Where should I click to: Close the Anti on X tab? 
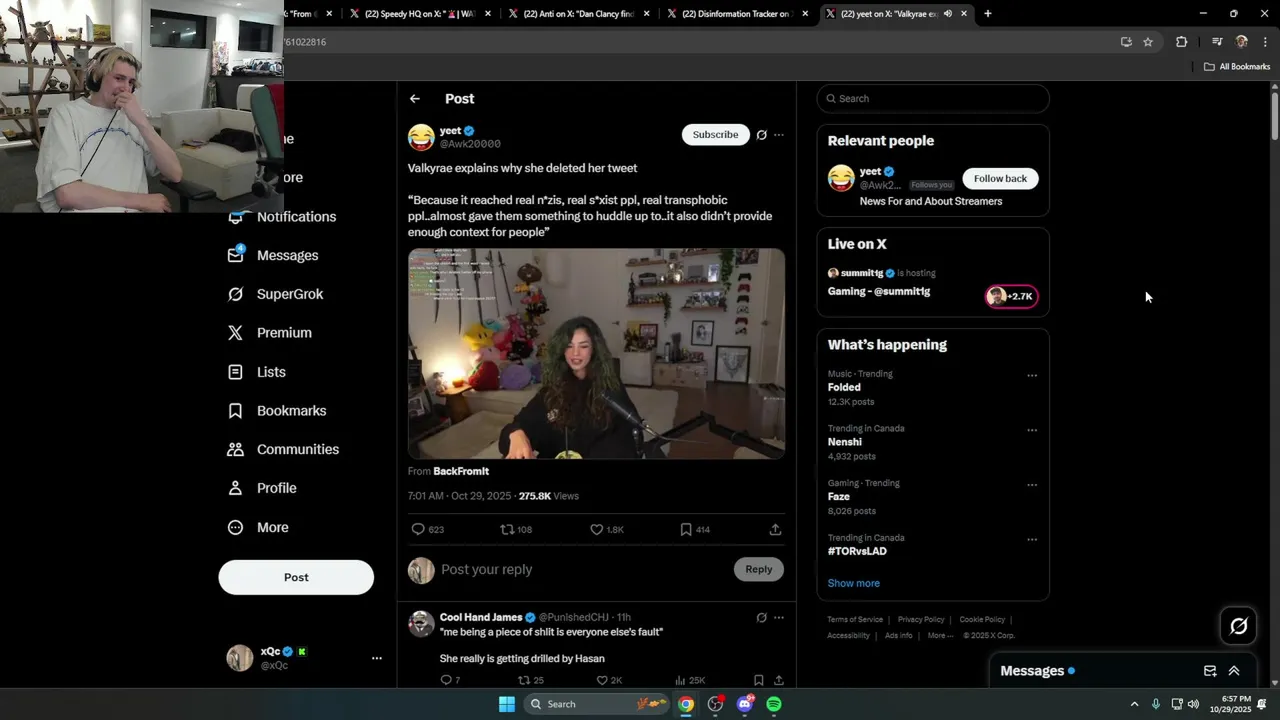(647, 14)
